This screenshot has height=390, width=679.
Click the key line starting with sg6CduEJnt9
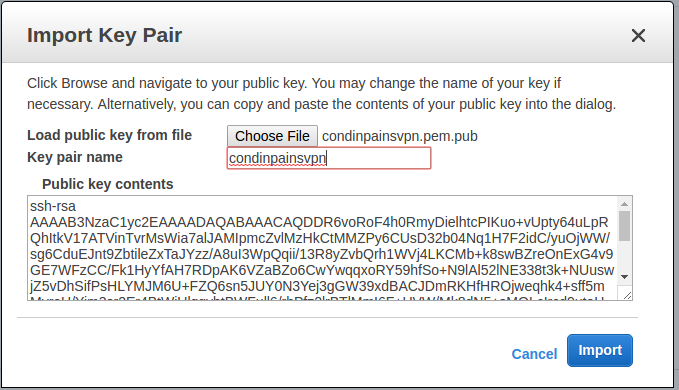point(321,254)
